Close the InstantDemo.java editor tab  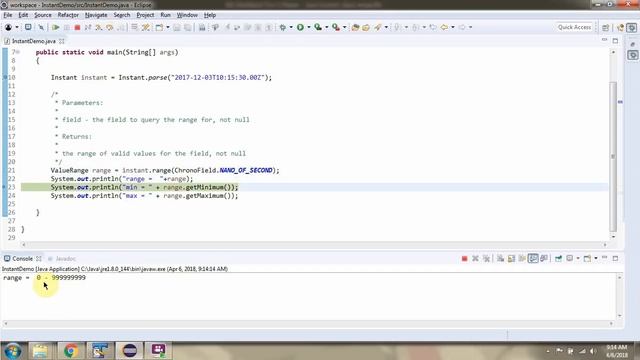[x=62, y=41]
